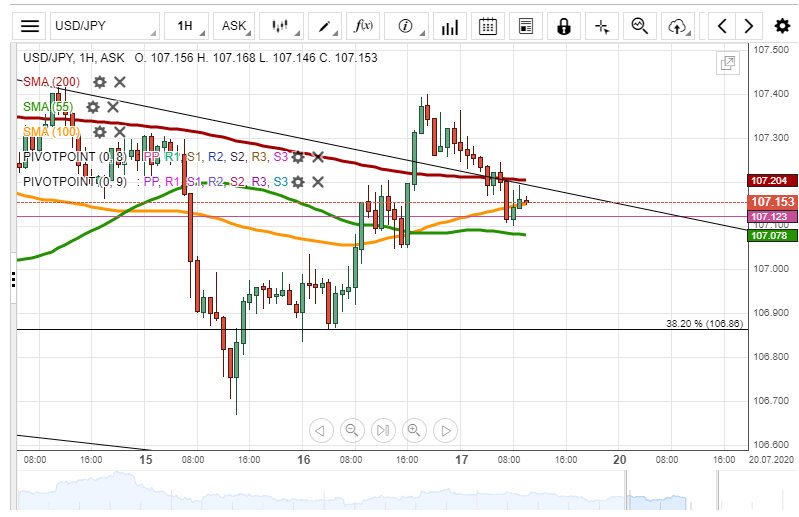Click the 107.204 red price tag
The width and height of the screenshot is (799, 517).
pos(773,181)
